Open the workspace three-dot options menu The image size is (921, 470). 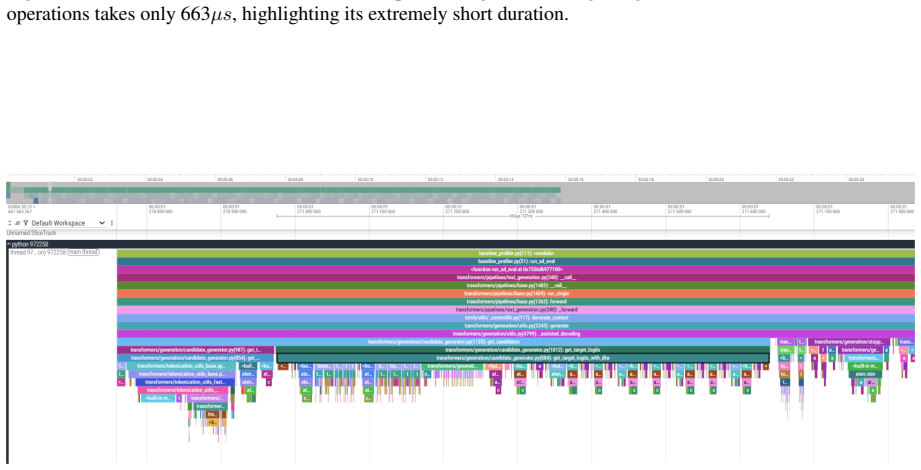tap(112, 223)
